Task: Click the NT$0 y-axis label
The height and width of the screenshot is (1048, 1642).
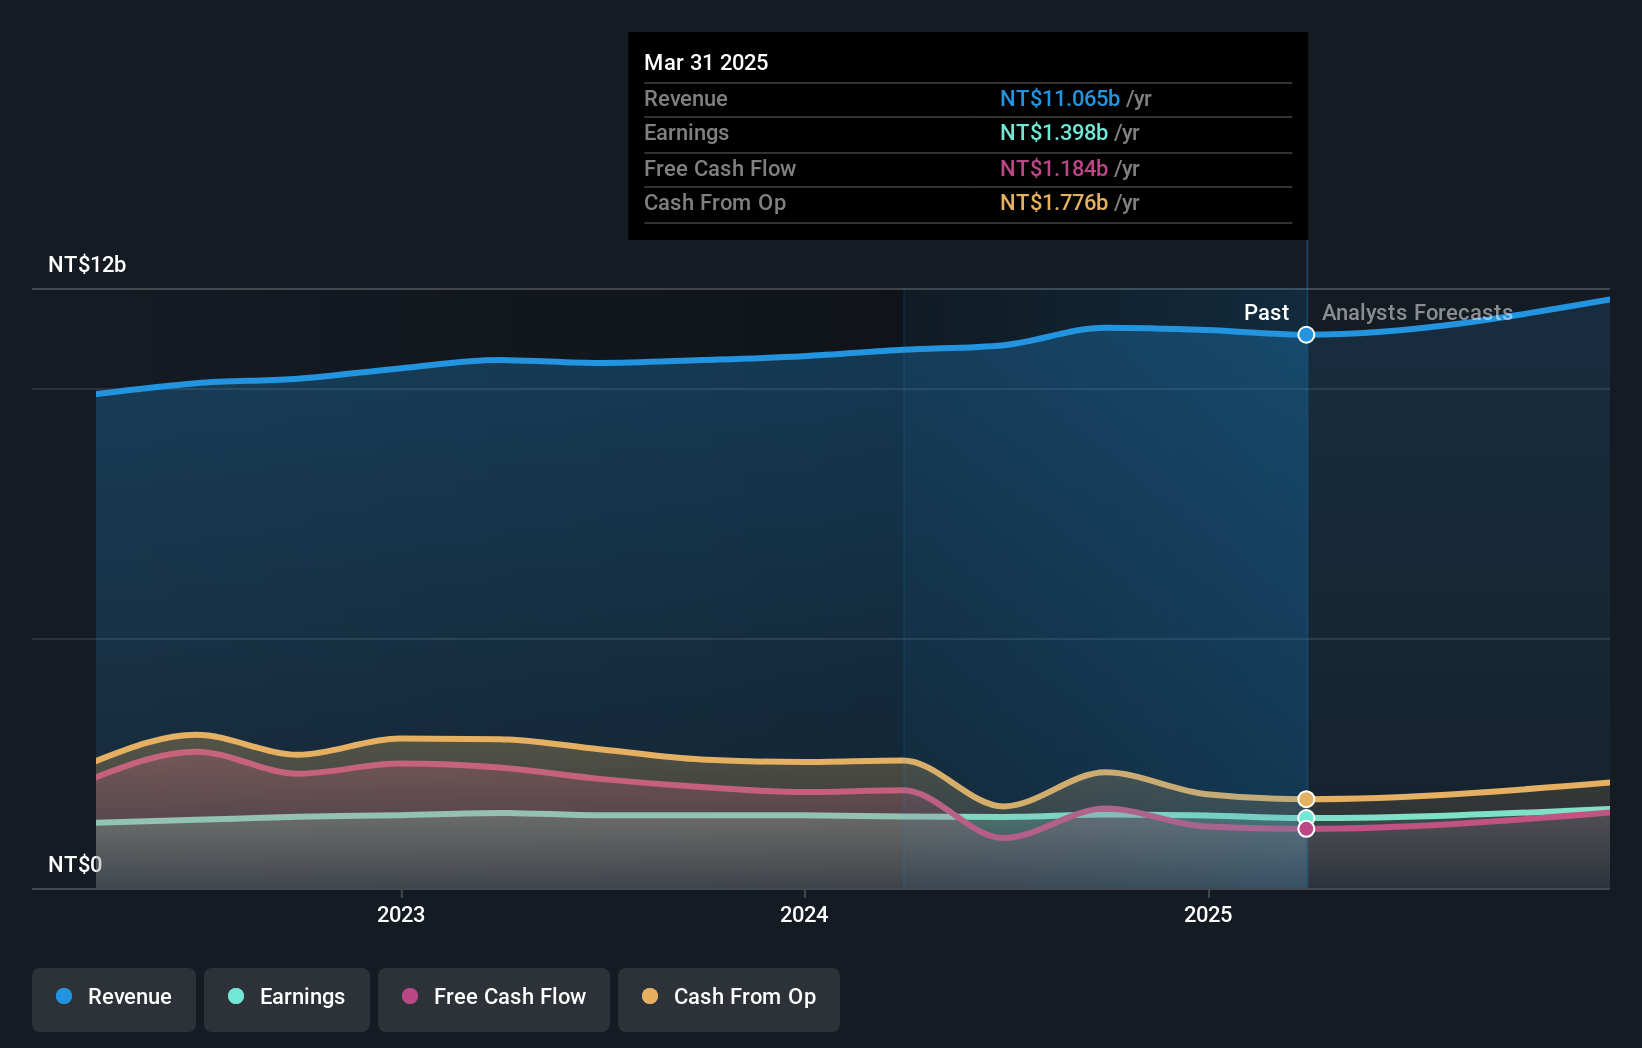Action: (x=75, y=864)
